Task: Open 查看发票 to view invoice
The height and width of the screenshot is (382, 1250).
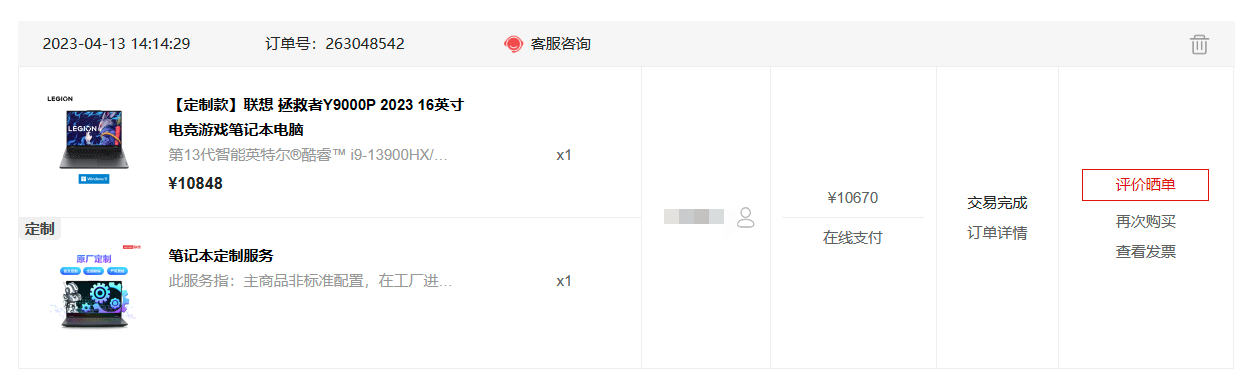Action: point(1146,252)
